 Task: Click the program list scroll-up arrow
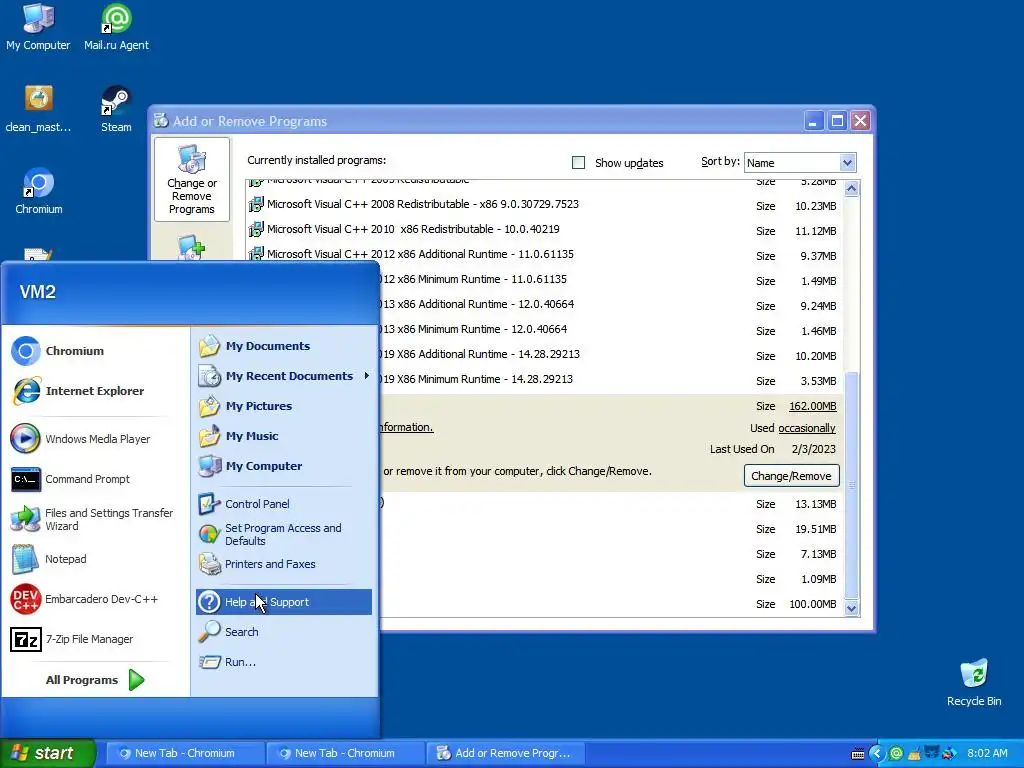pos(851,189)
